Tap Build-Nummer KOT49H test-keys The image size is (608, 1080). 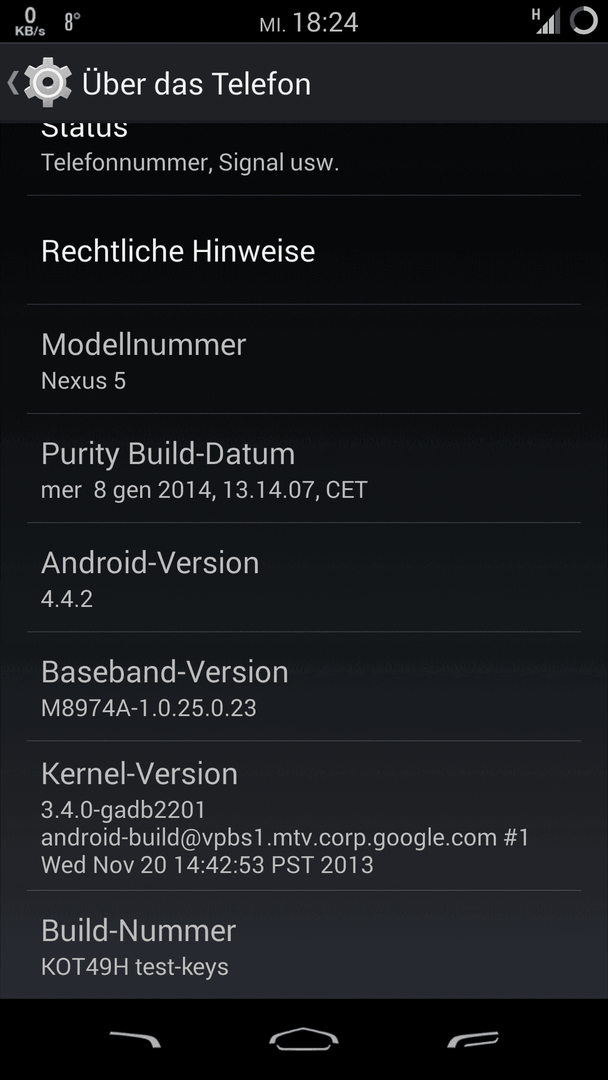click(x=304, y=944)
